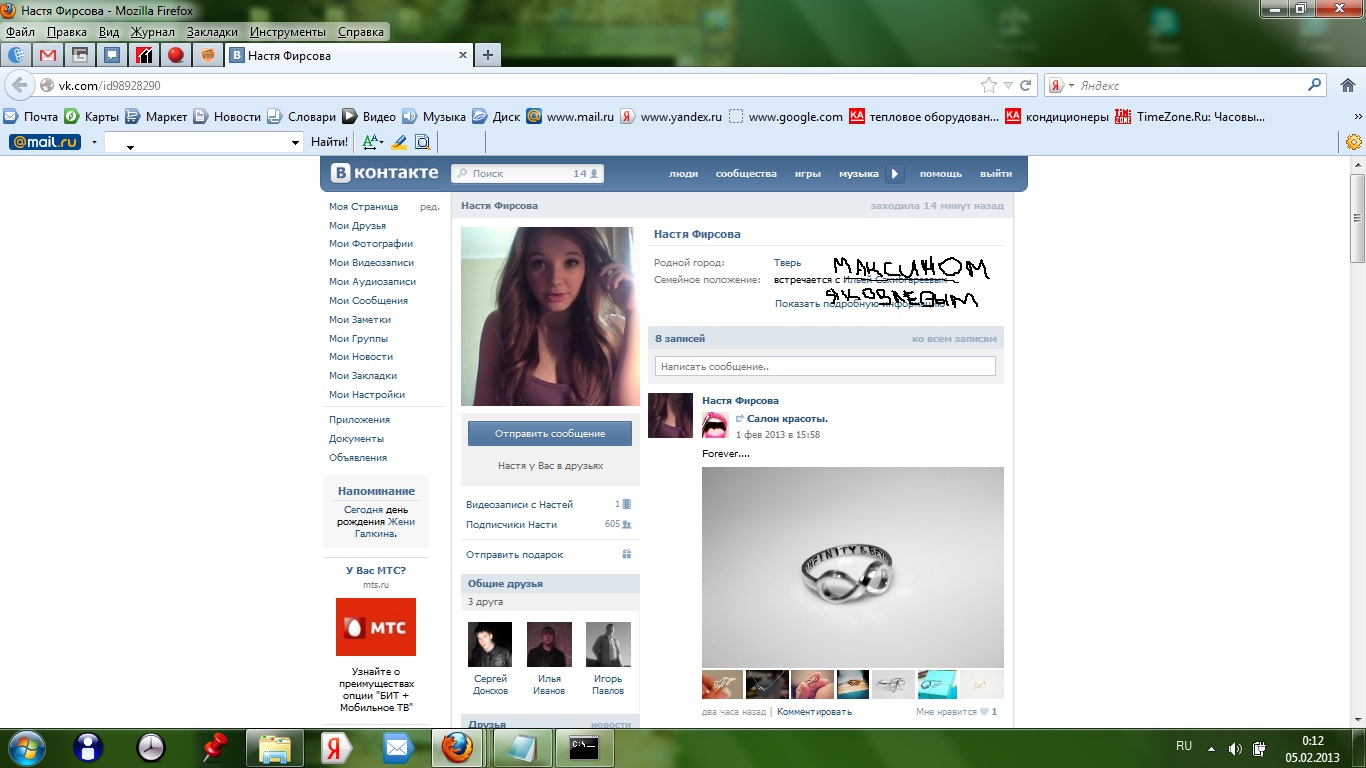The width and height of the screenshot is (1366, 768).
Task: Open Игорь Павлов's avatar in common friends
Action: coord(608,644)
